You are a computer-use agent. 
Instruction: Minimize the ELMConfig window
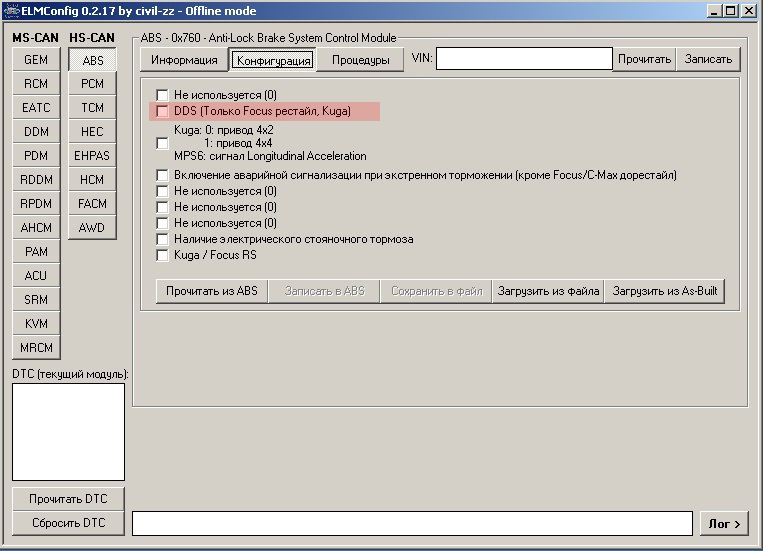click(714, 11)
